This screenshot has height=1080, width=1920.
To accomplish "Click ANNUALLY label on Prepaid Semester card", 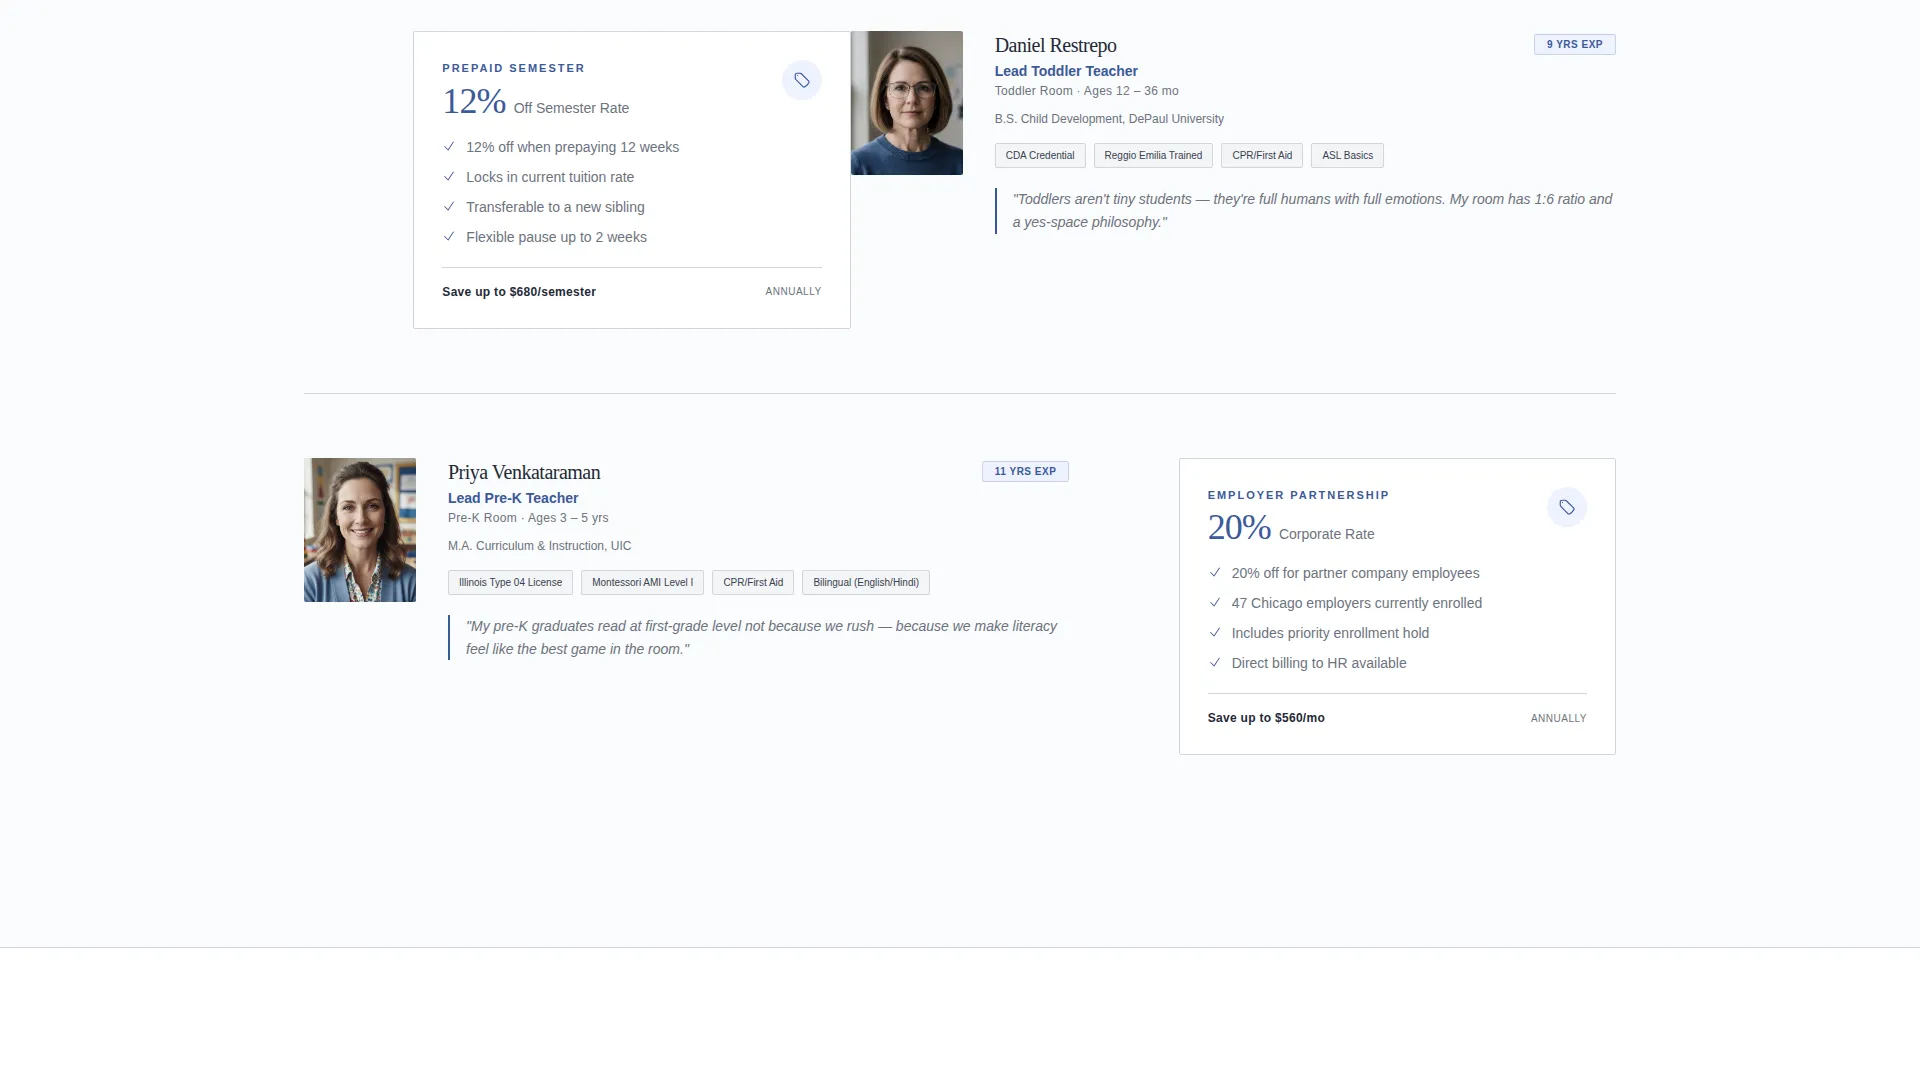I will 793,291.
